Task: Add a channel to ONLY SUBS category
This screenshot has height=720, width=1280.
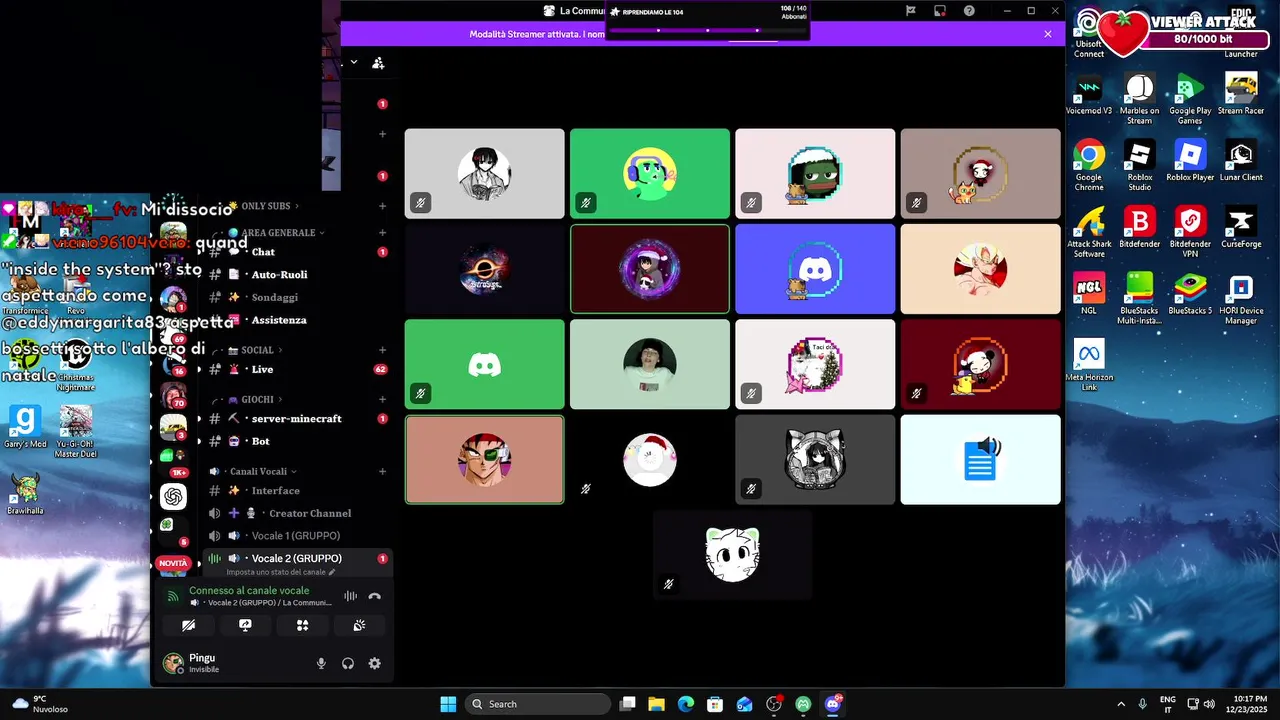Action: coord(382,206)
